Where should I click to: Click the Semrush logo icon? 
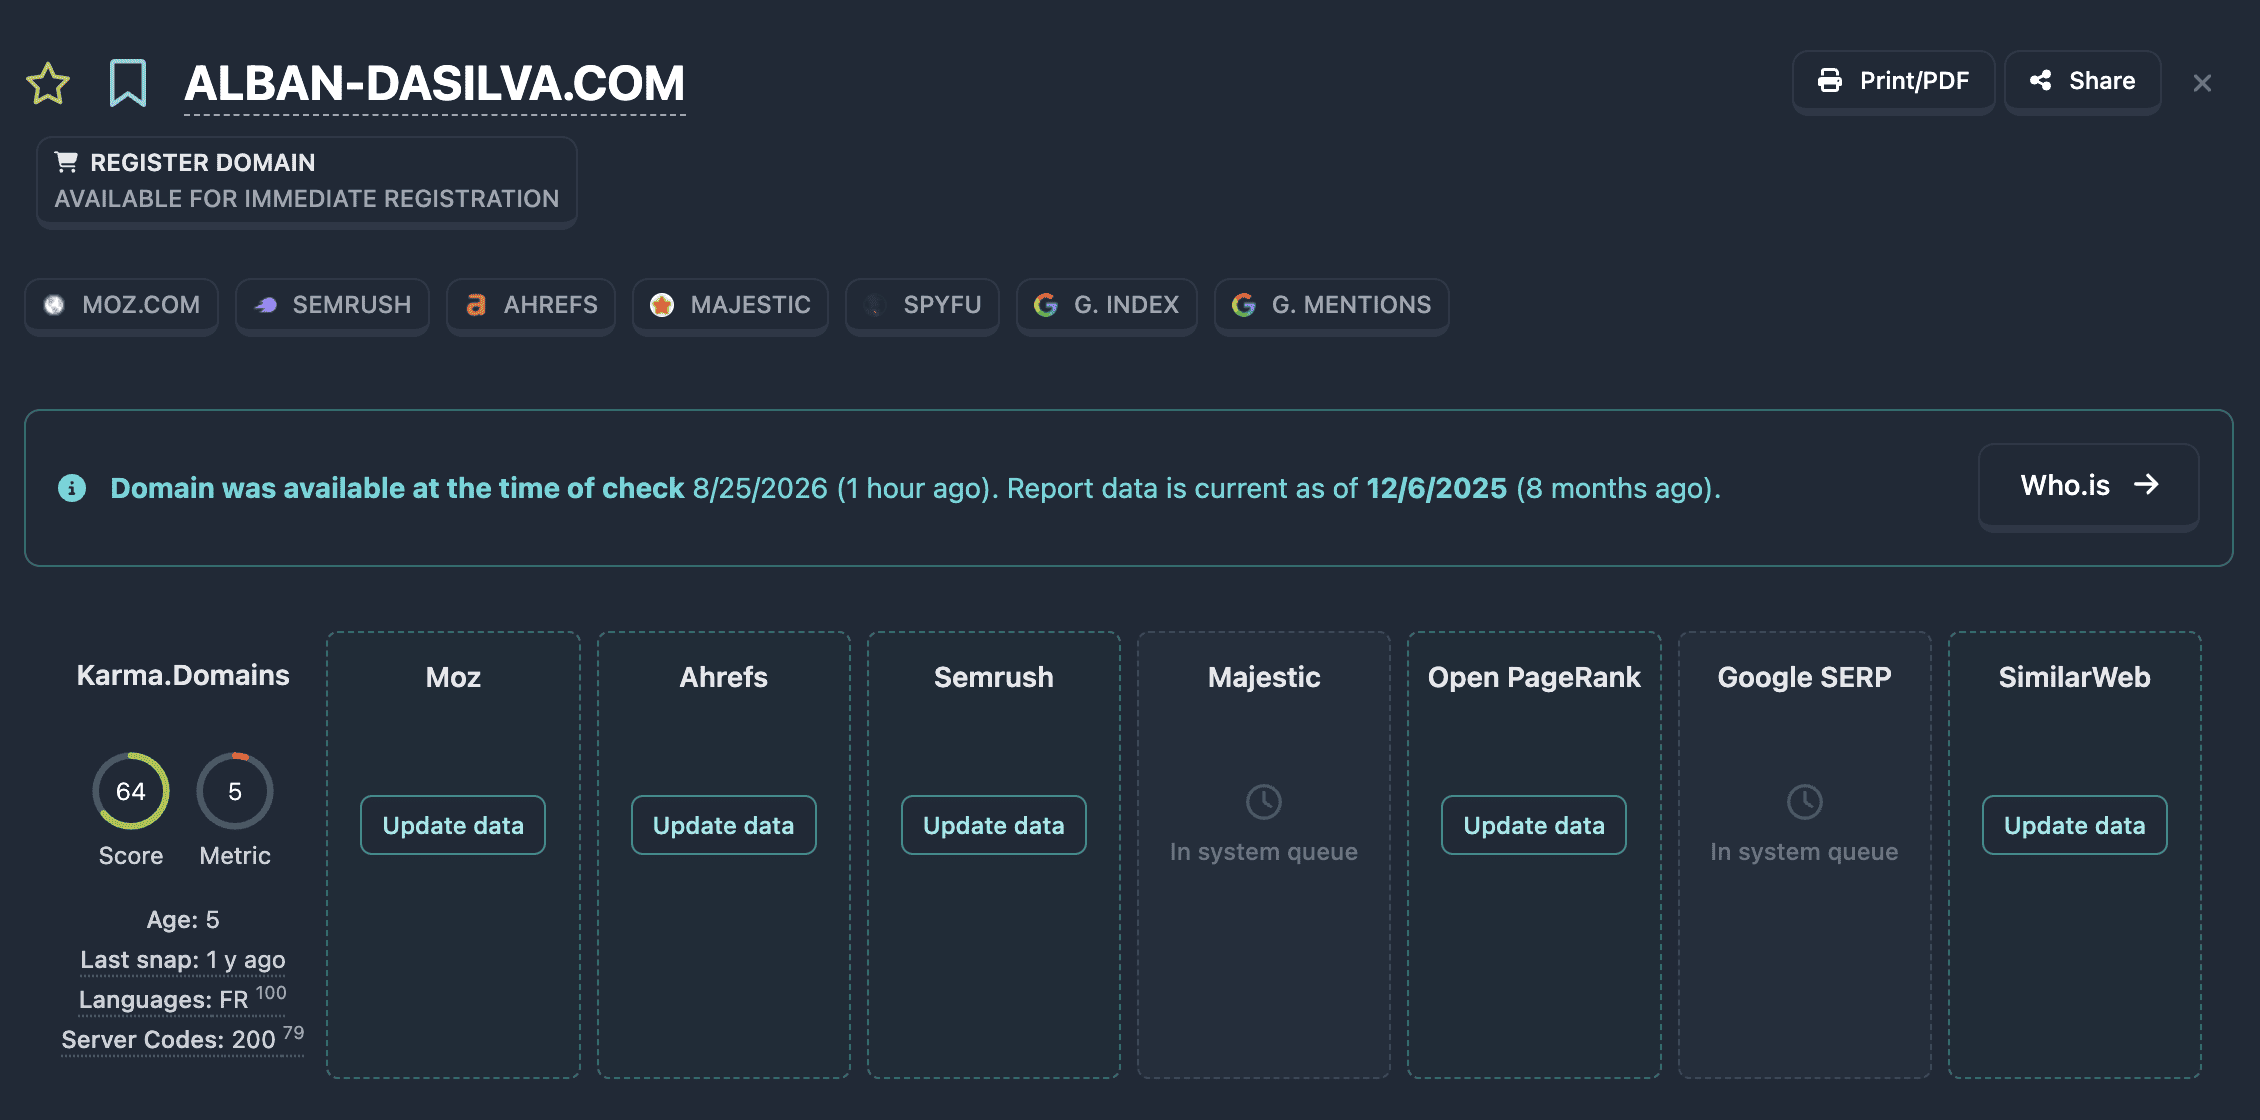265,305
